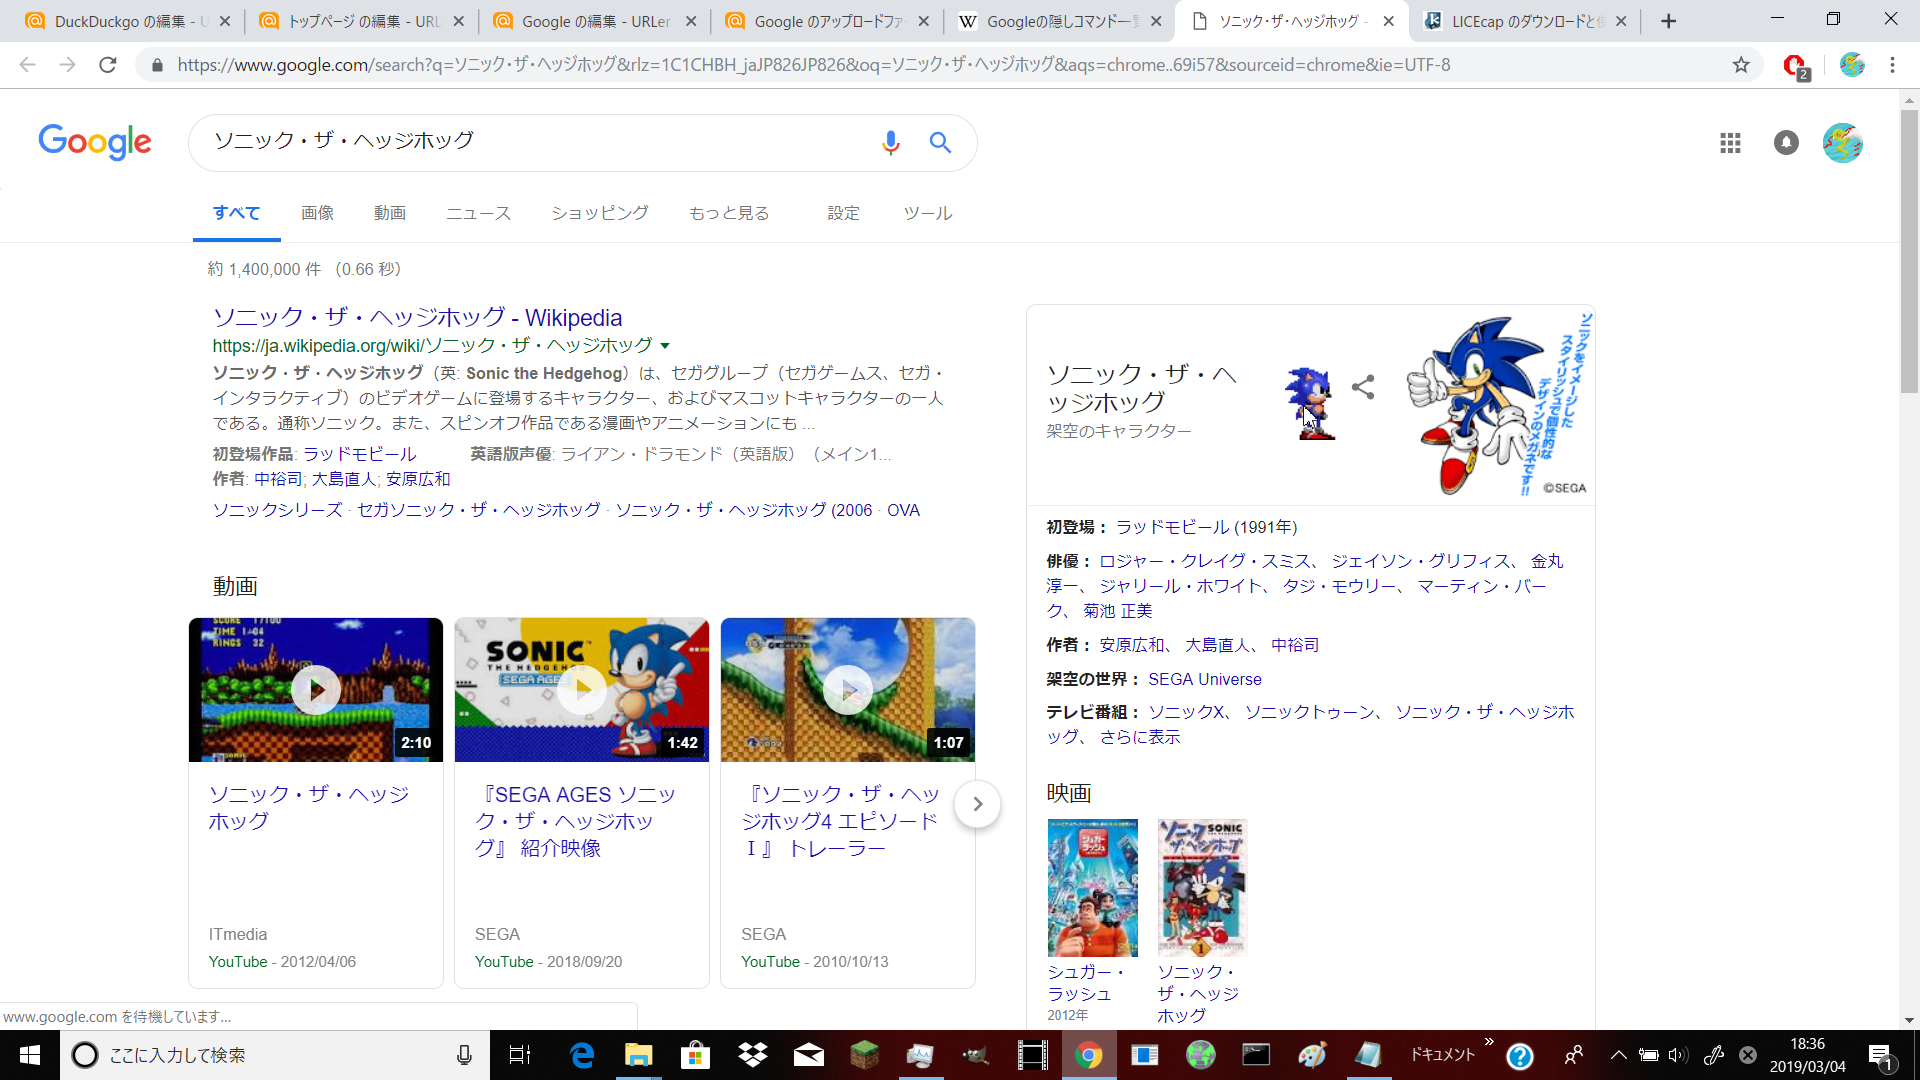Viewport: 1920px width, 1080px height.
Task: Show hidden system tray icons
Action: (x=1618, y=1055)
